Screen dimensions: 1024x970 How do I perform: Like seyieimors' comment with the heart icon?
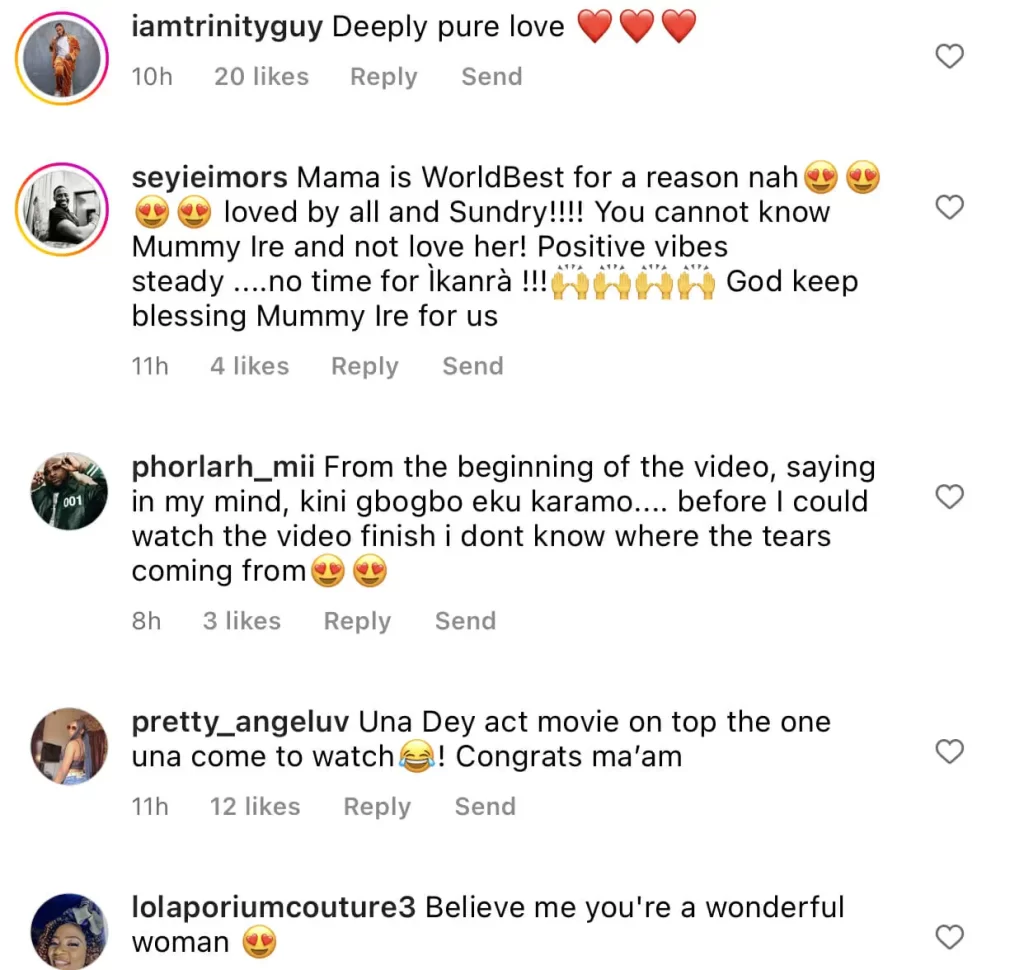[949, 208]
